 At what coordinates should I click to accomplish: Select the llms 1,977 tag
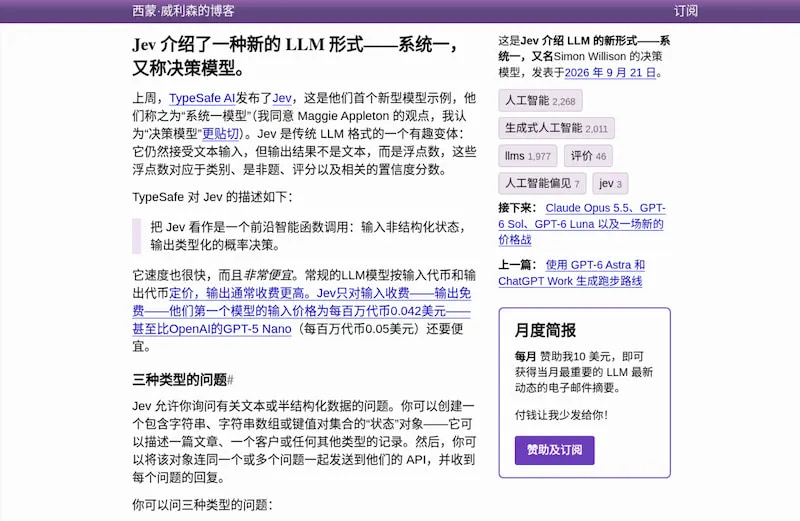(528, 156)
